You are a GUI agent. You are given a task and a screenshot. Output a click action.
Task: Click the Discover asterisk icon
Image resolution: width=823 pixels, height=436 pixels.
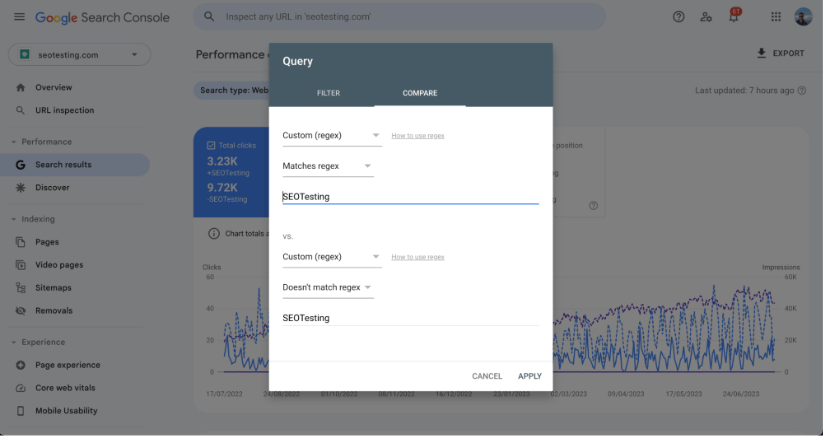(20, 187)
